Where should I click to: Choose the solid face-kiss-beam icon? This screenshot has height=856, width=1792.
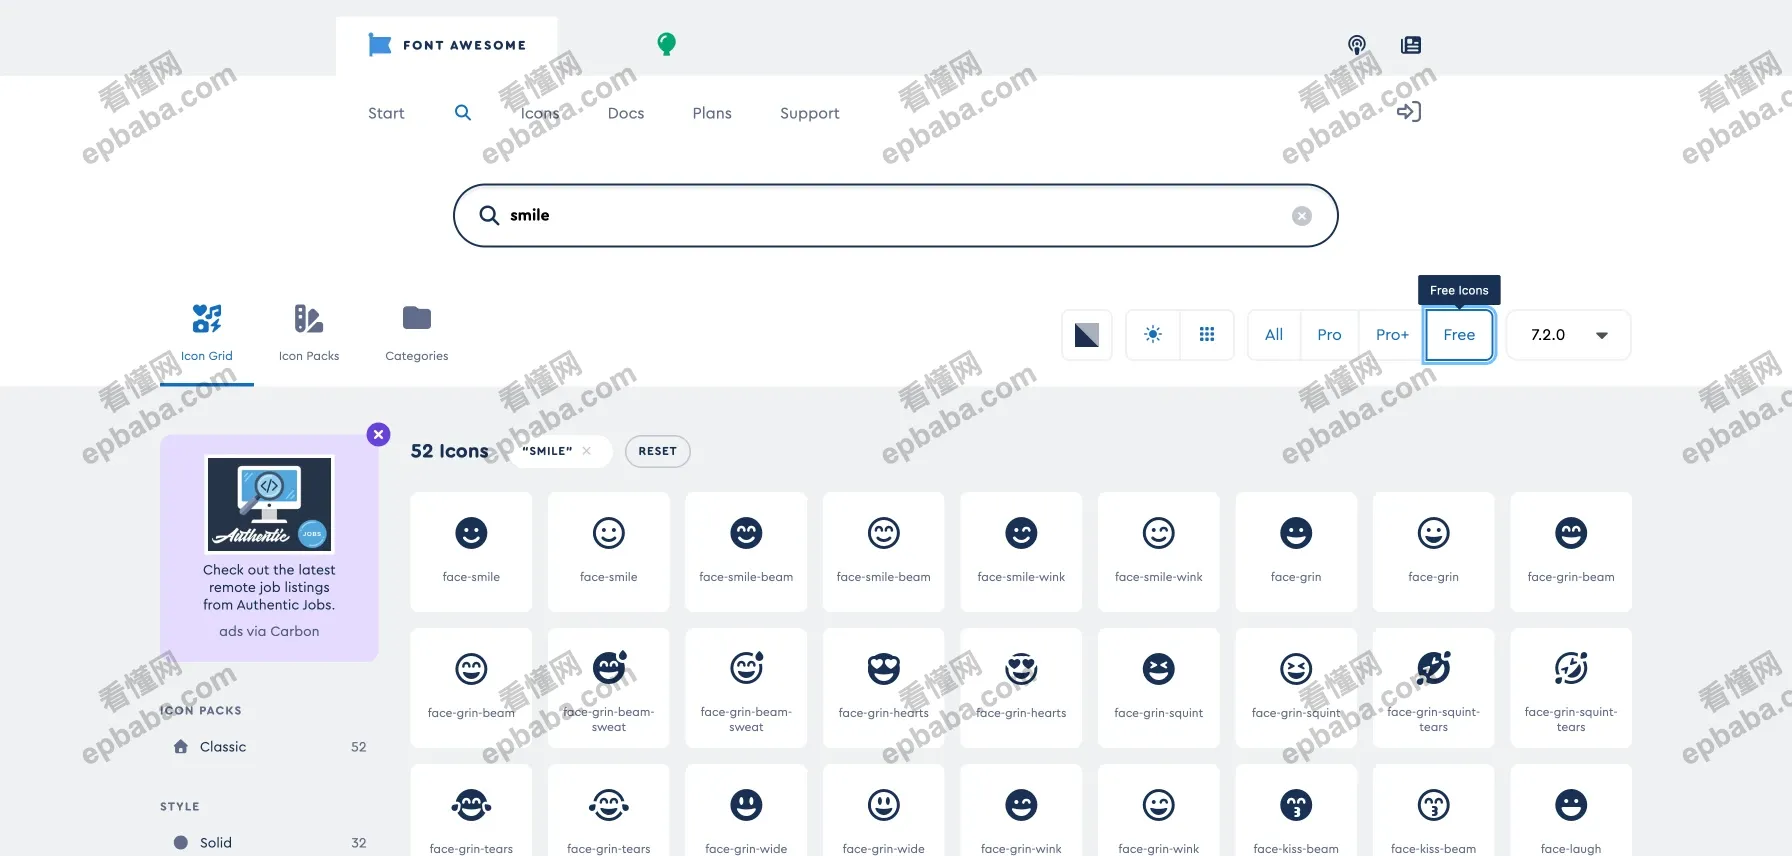coord(1296,810)
